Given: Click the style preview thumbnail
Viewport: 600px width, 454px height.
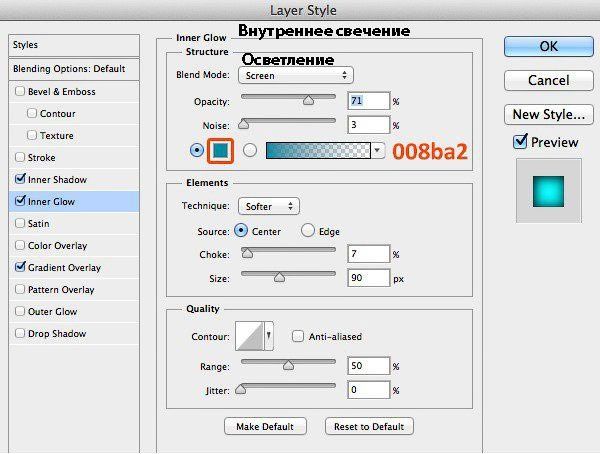Looking at the screenshot, I should pyautogui.click(x=548, y=191).
